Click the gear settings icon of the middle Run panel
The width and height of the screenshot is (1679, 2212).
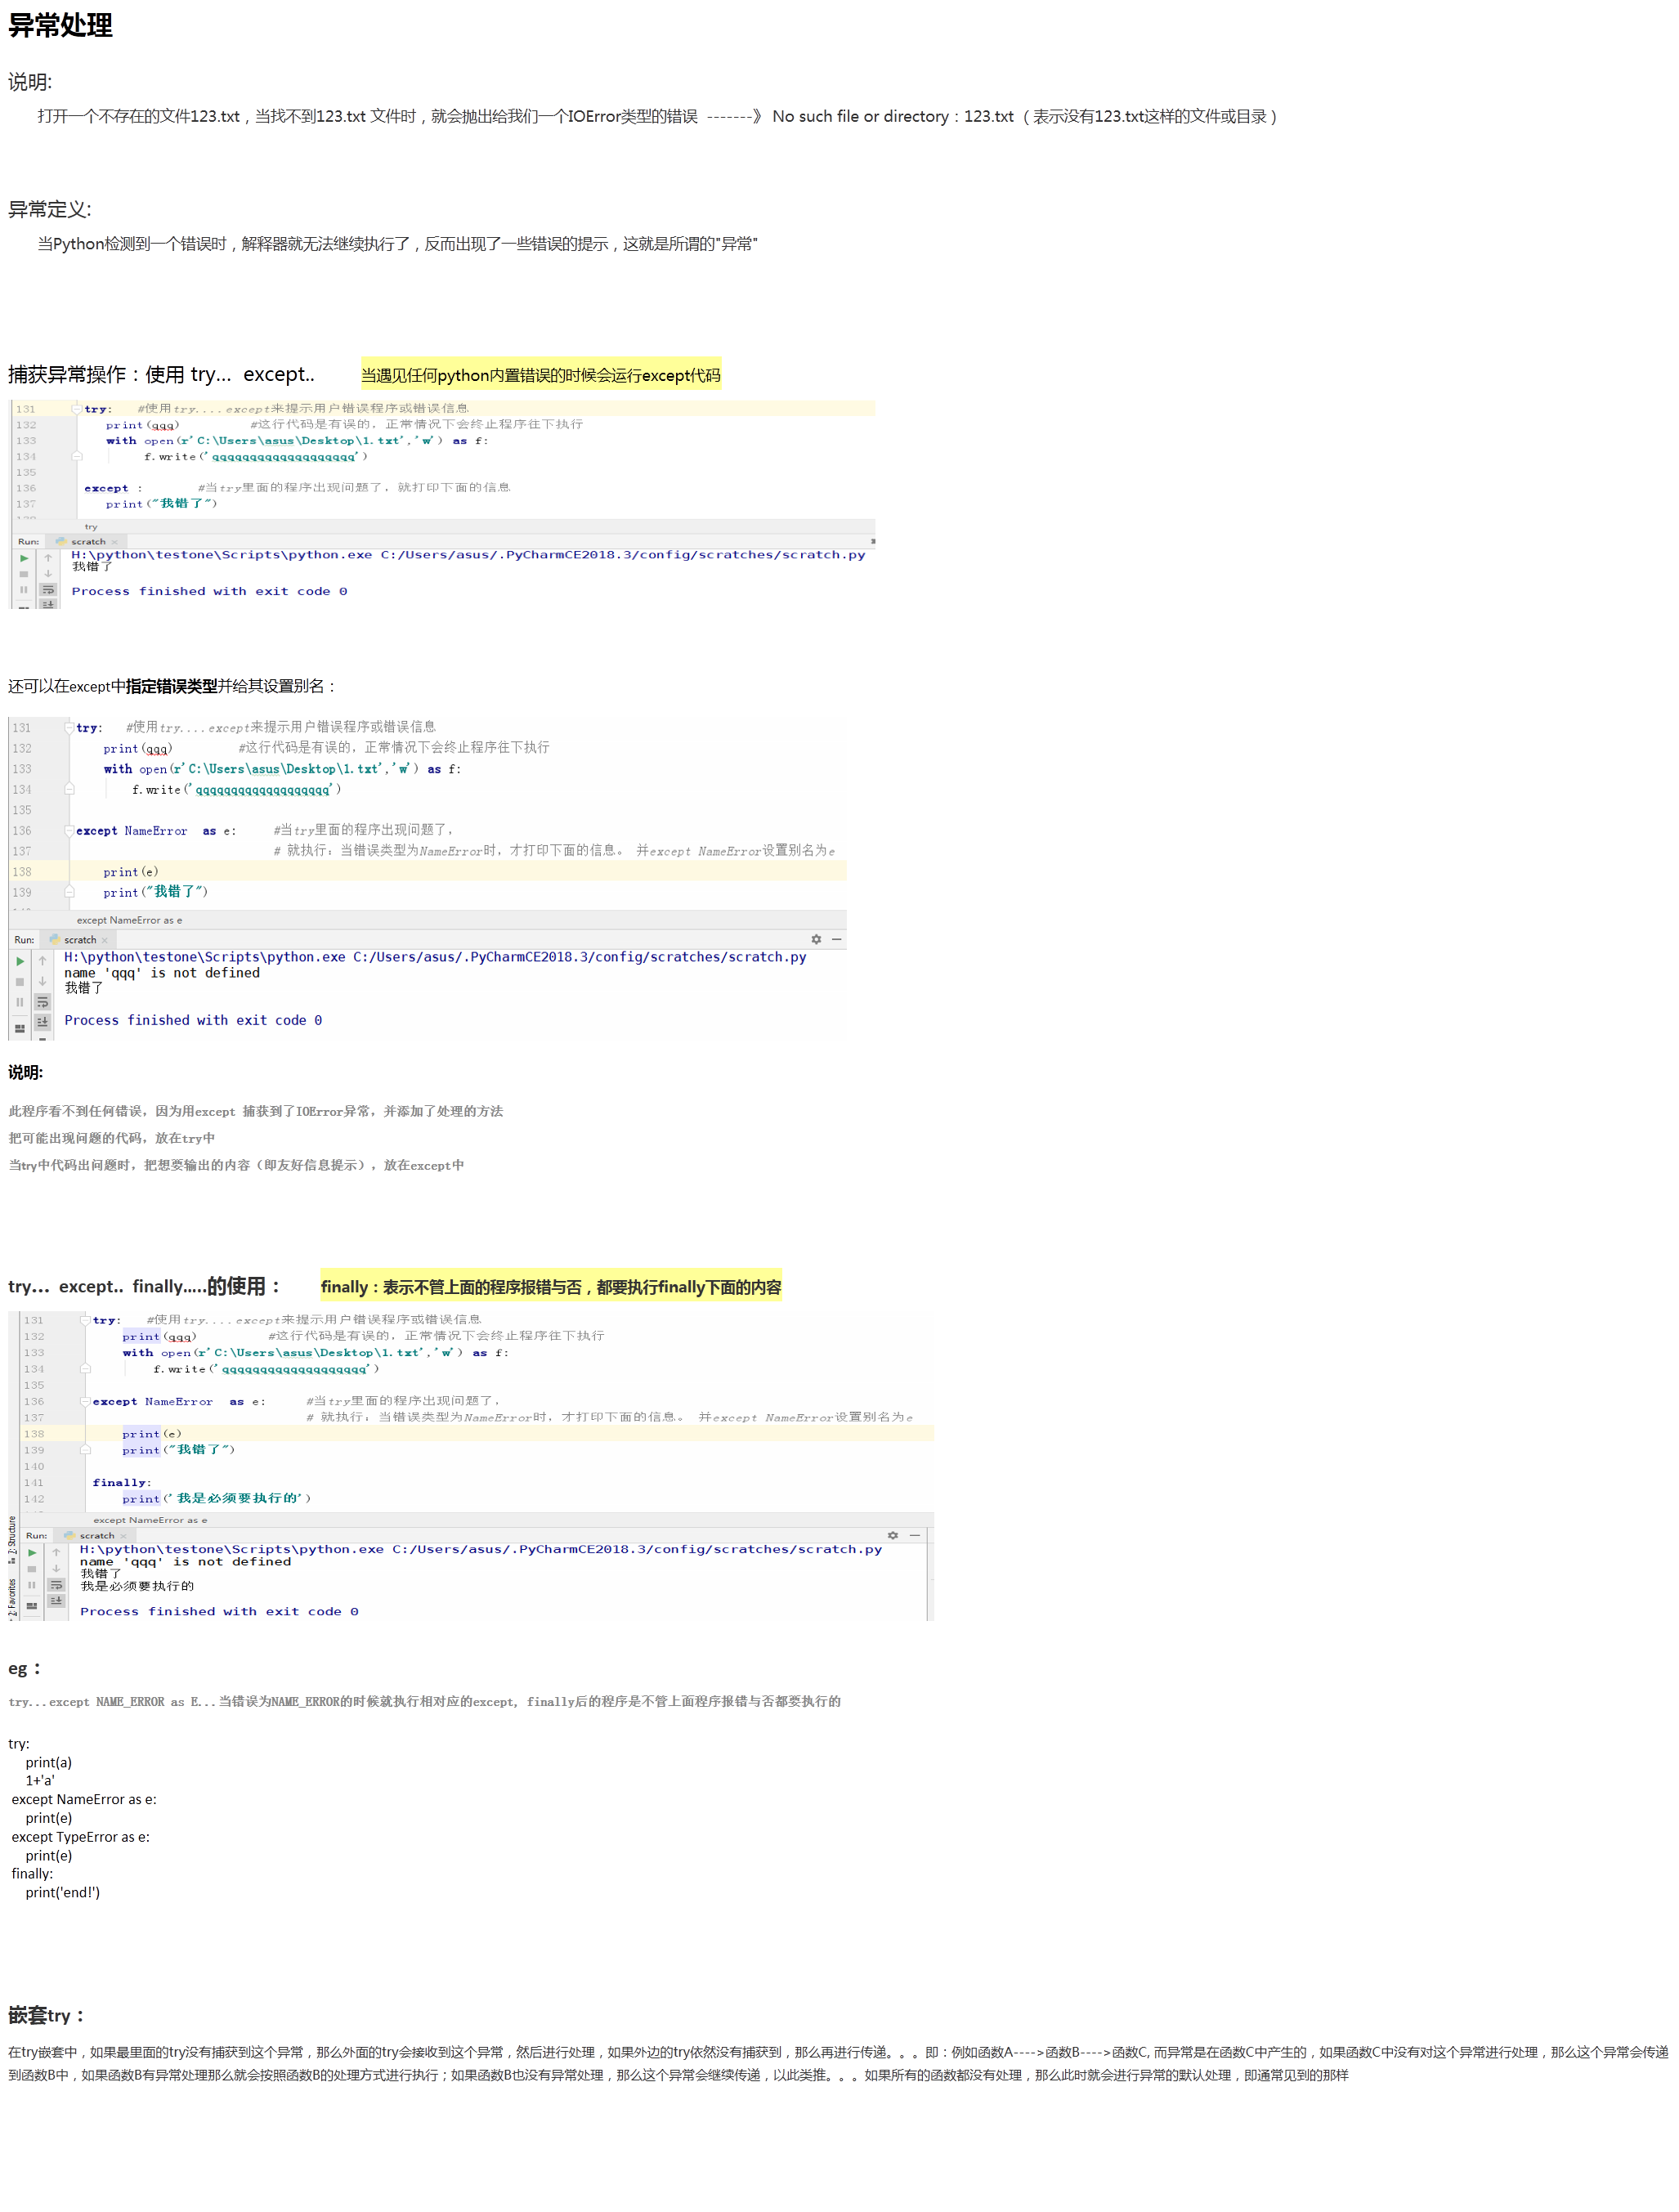(x=816, y=939)
